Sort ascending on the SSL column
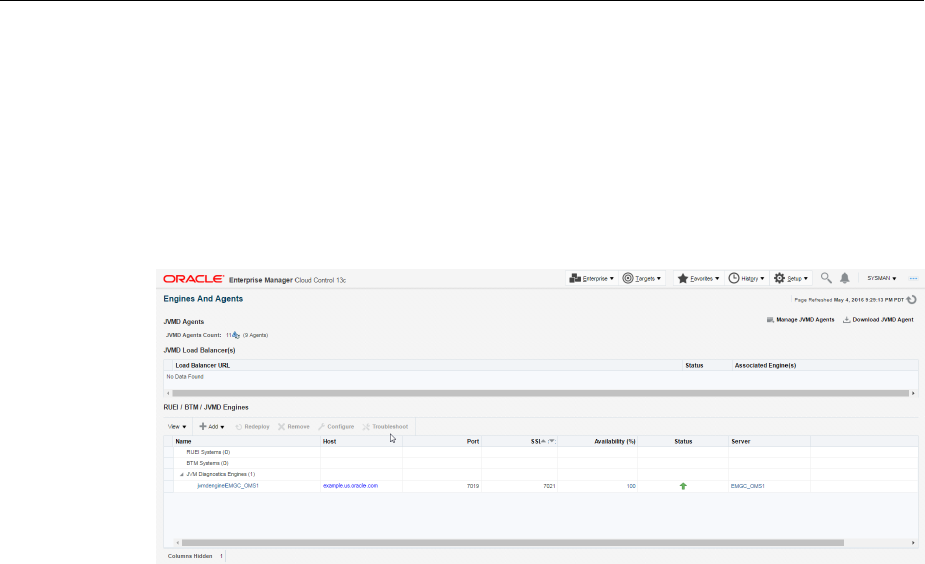Image resolution: width=925 pixels, height=564 pixels. pyautogui.click(x=543, y=440)
